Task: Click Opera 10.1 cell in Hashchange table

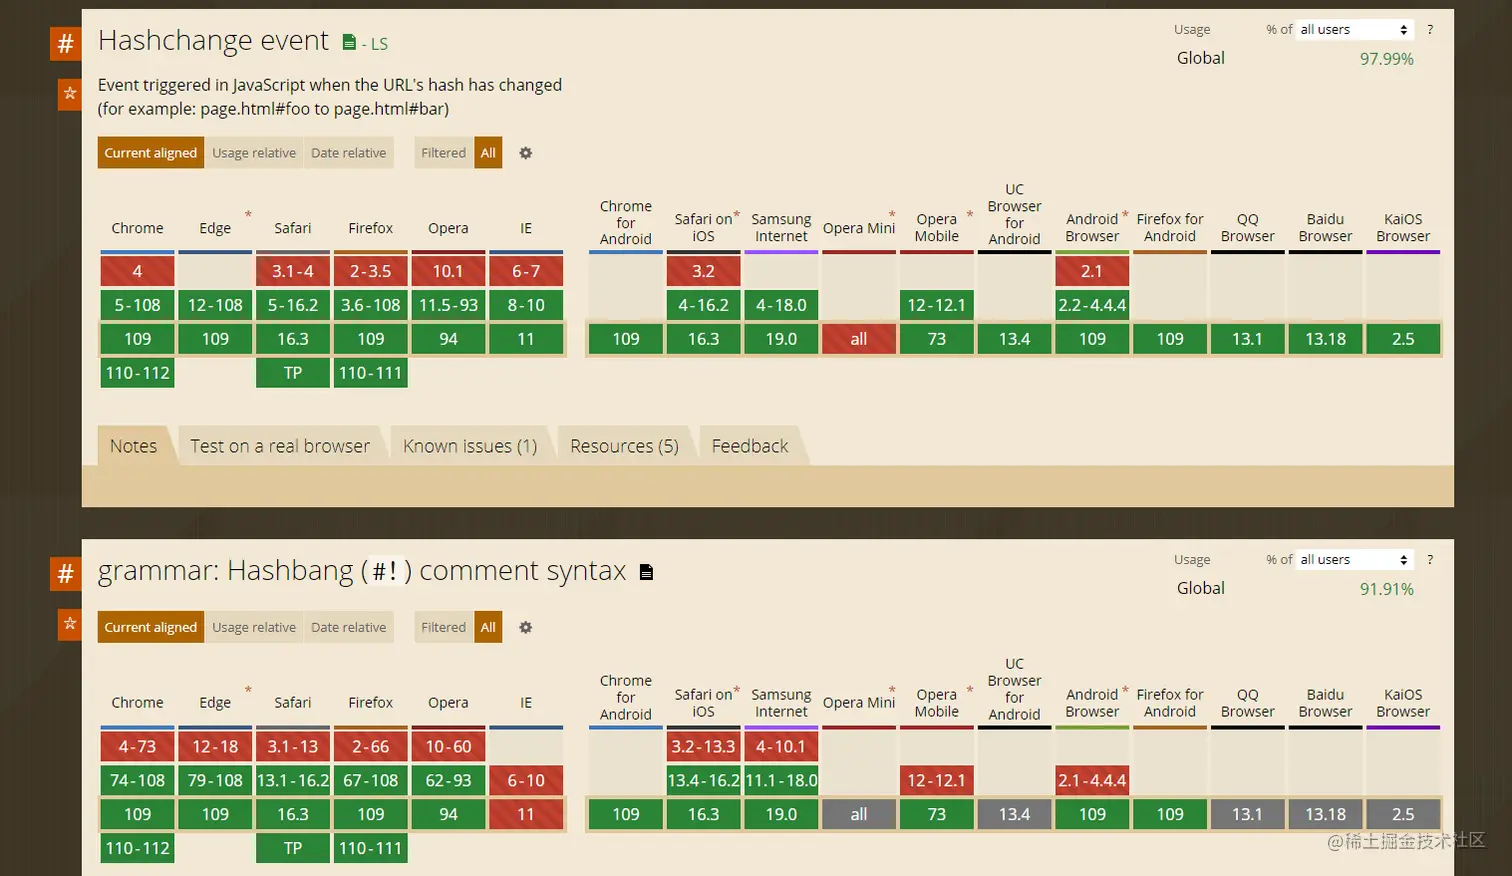Action: (448, 271)
